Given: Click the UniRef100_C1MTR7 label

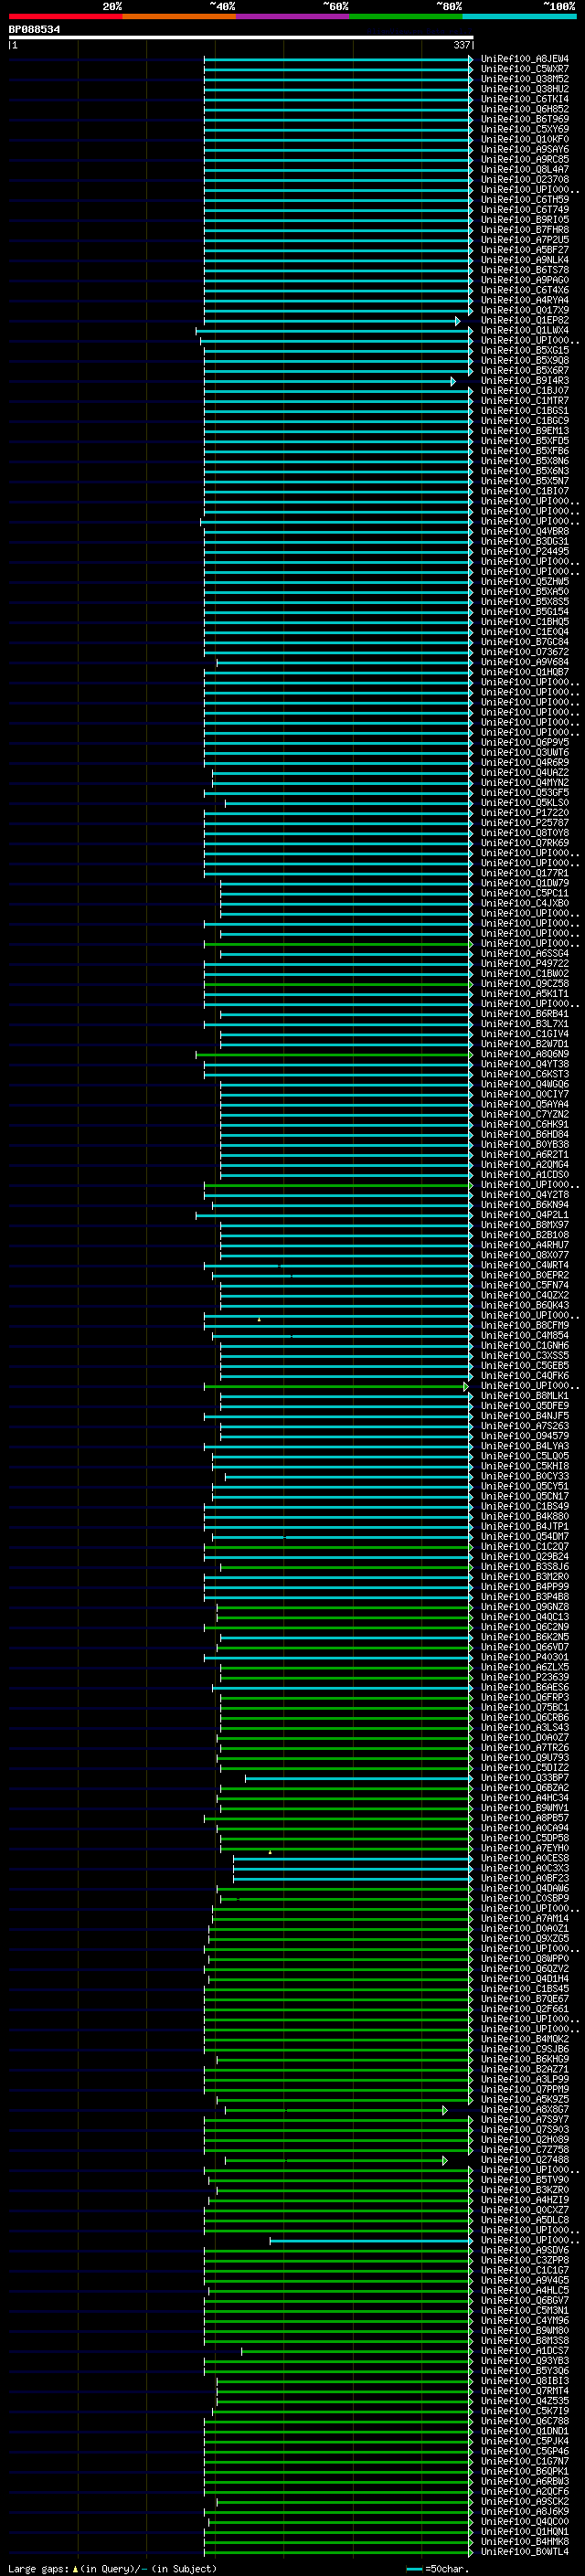Looking at the screenshot, I should pyautogui.click(x=525, y=401).
